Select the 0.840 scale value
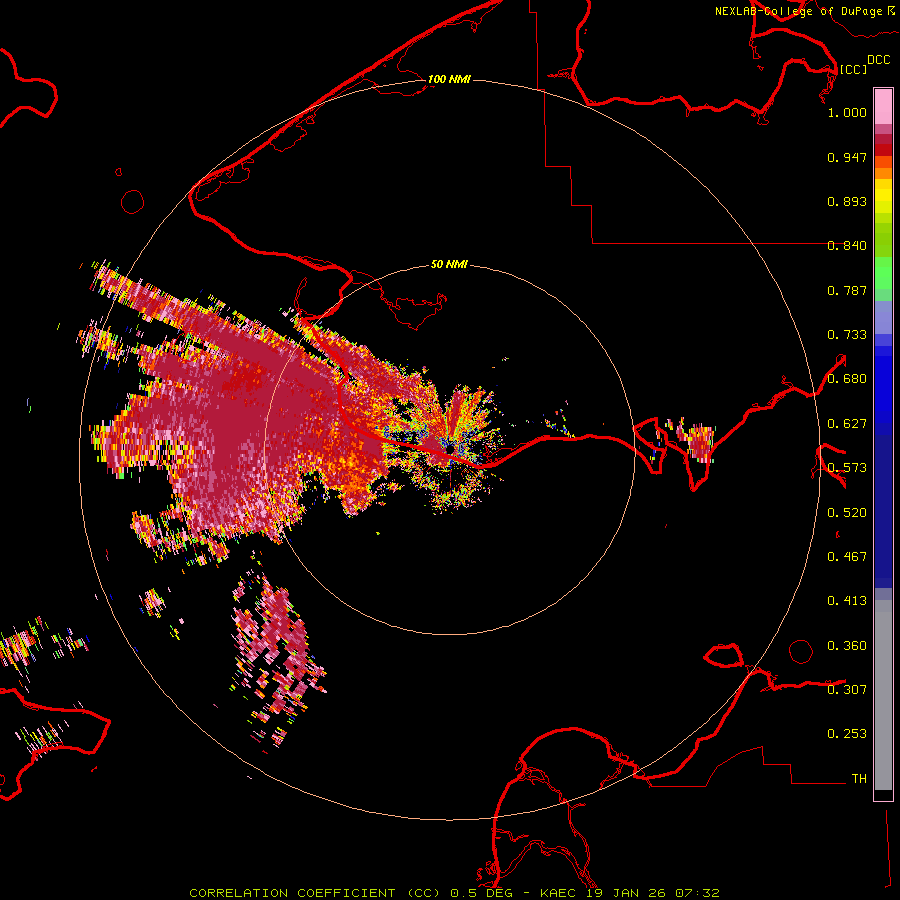 coord(847,246)
